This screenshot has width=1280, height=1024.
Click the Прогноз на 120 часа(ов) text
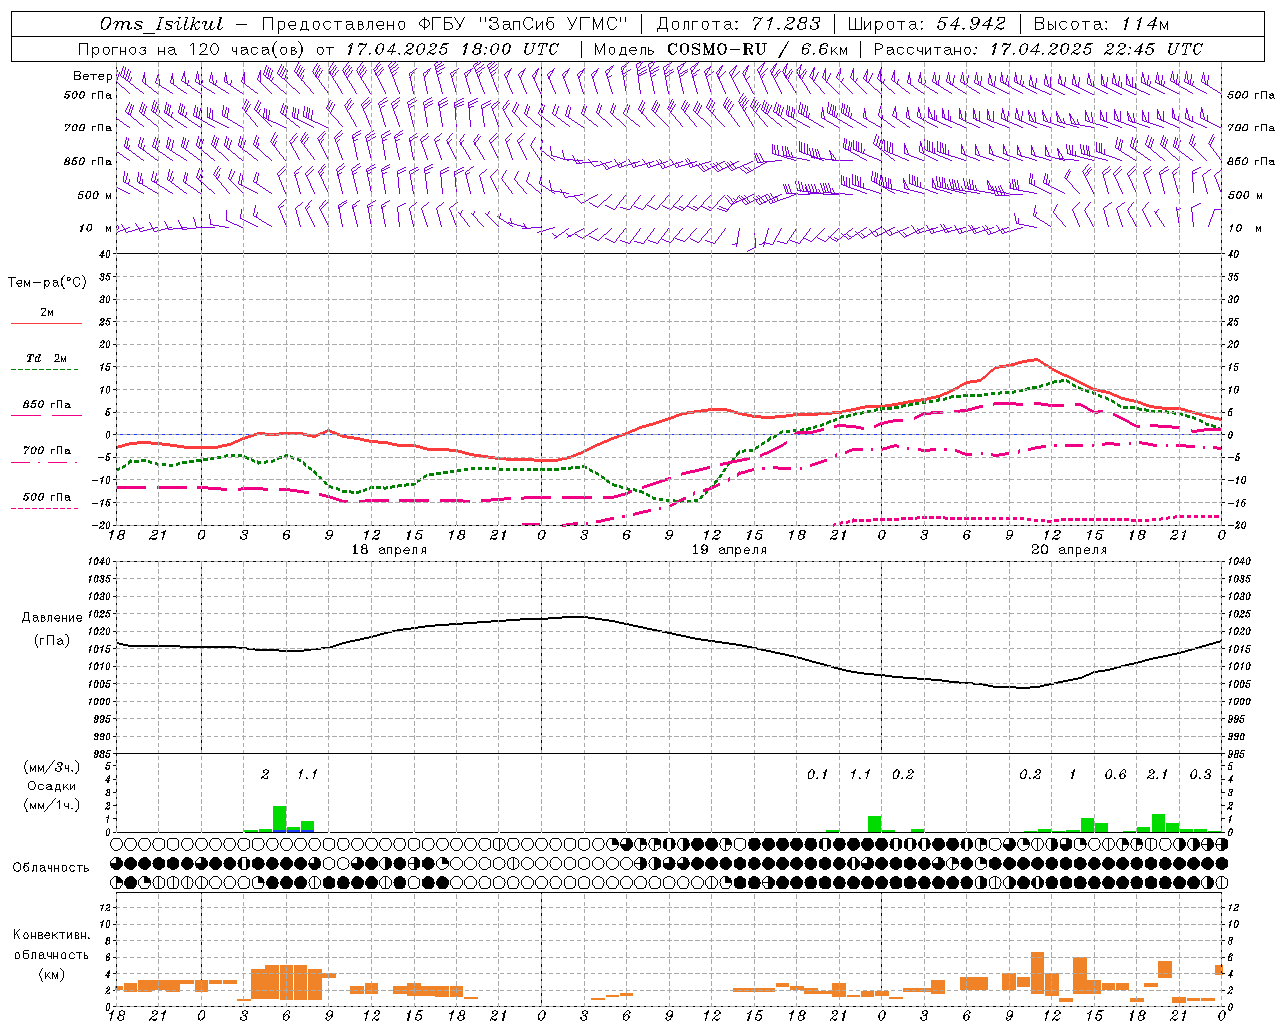[193, 49]
